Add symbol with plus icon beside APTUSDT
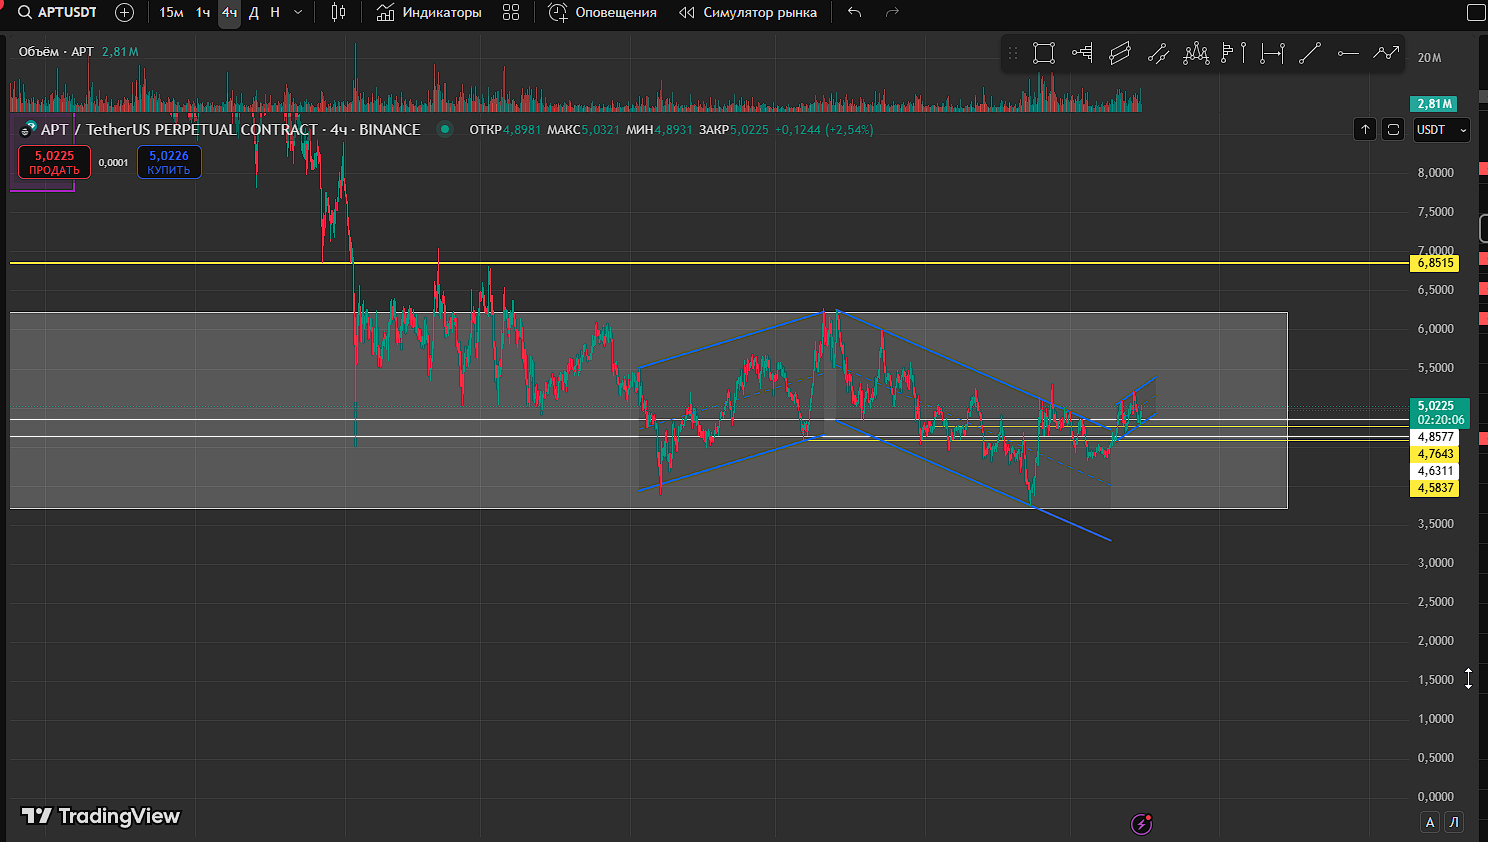 [x=124, y=12]
